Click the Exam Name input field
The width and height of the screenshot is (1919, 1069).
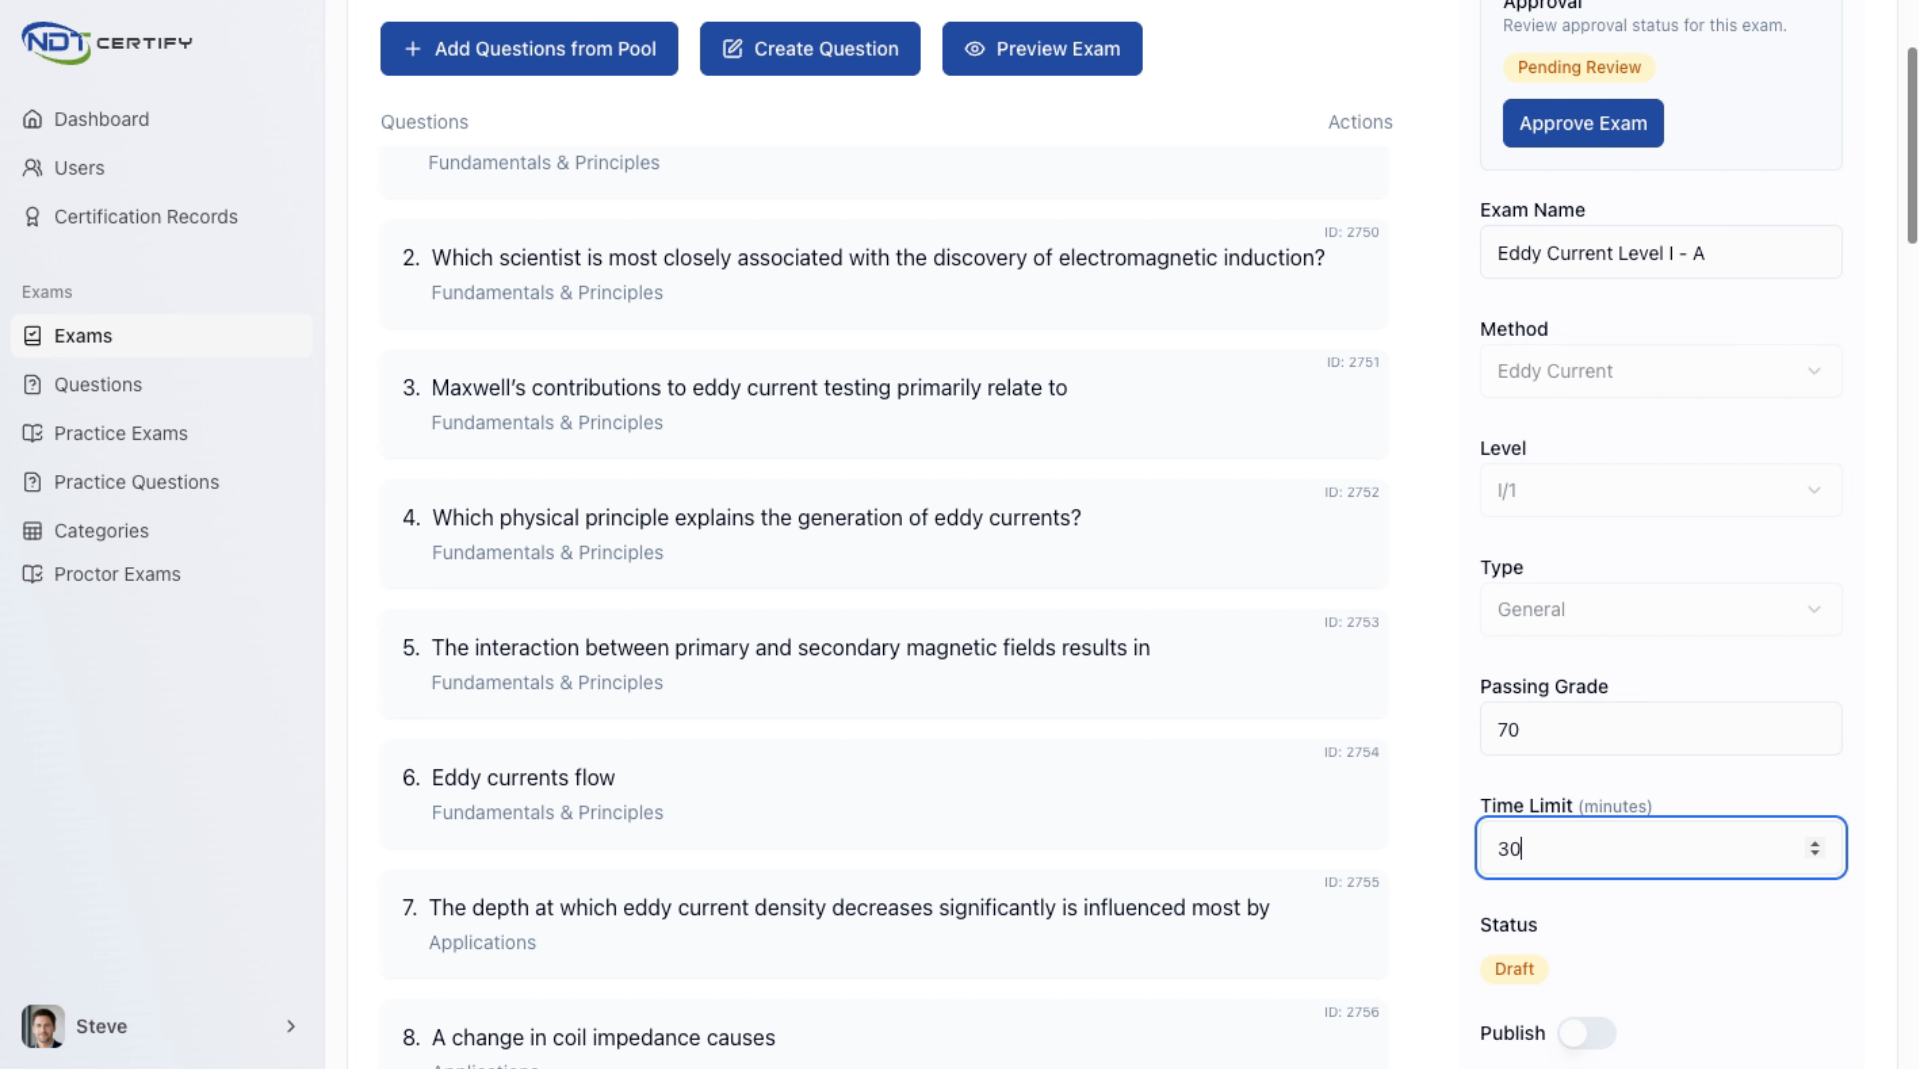[1661, 253]
